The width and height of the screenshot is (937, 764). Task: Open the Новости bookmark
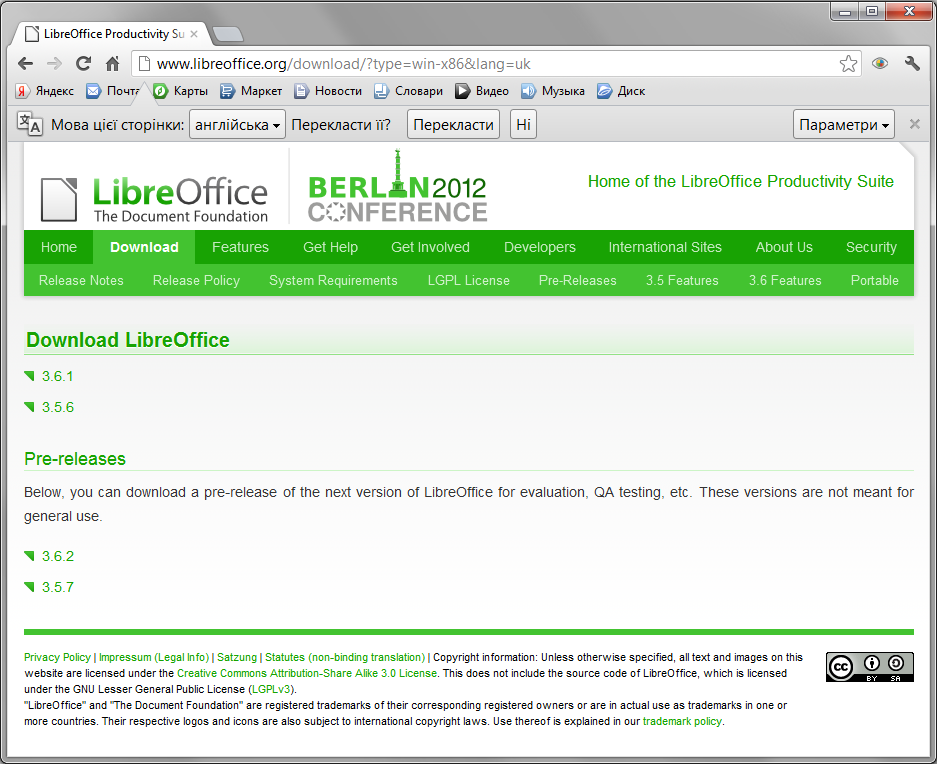pos(328,91)
